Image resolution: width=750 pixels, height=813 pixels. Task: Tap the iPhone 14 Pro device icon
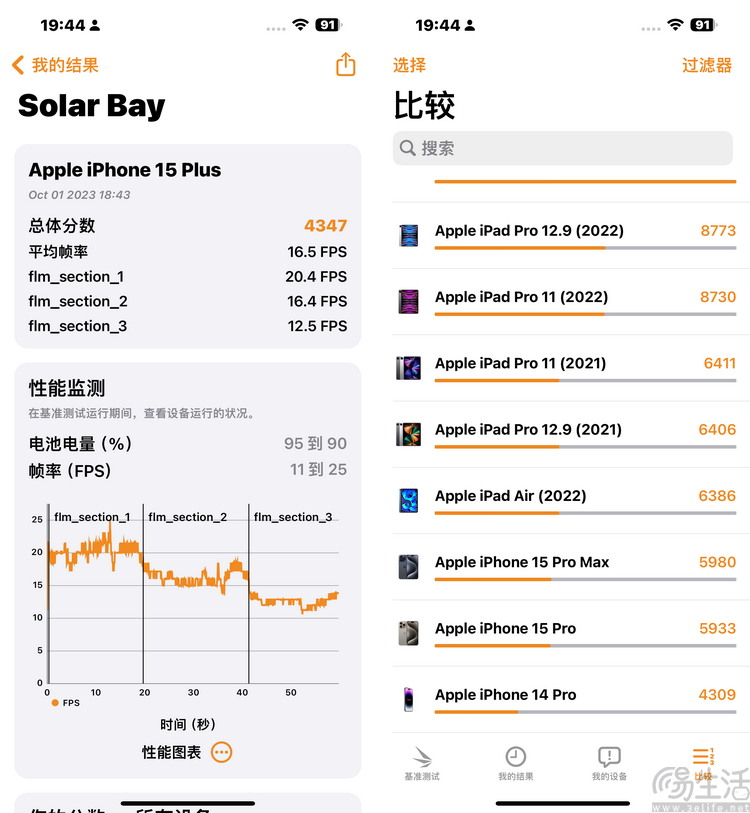pos(409,699)
